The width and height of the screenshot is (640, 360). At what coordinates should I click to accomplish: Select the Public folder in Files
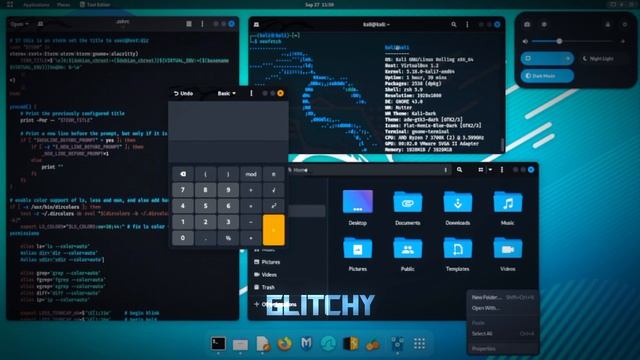click(x=407, y=254)
